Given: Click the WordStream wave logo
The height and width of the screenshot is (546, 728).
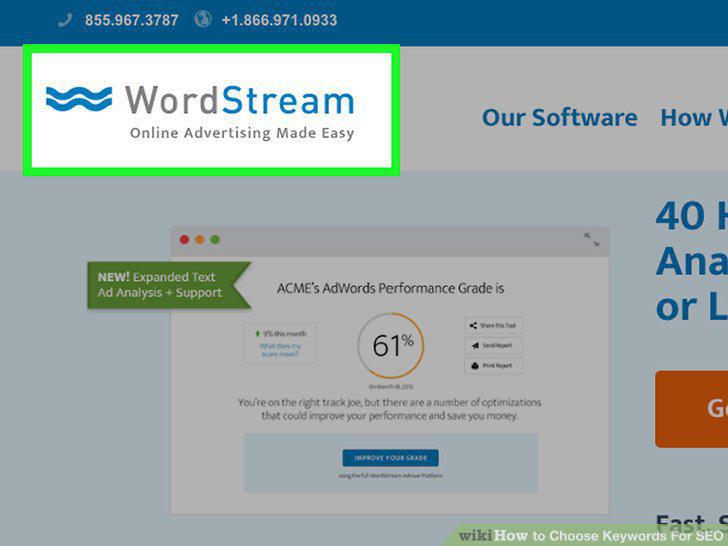Looking at the screenshot, I should coord(79,99).
